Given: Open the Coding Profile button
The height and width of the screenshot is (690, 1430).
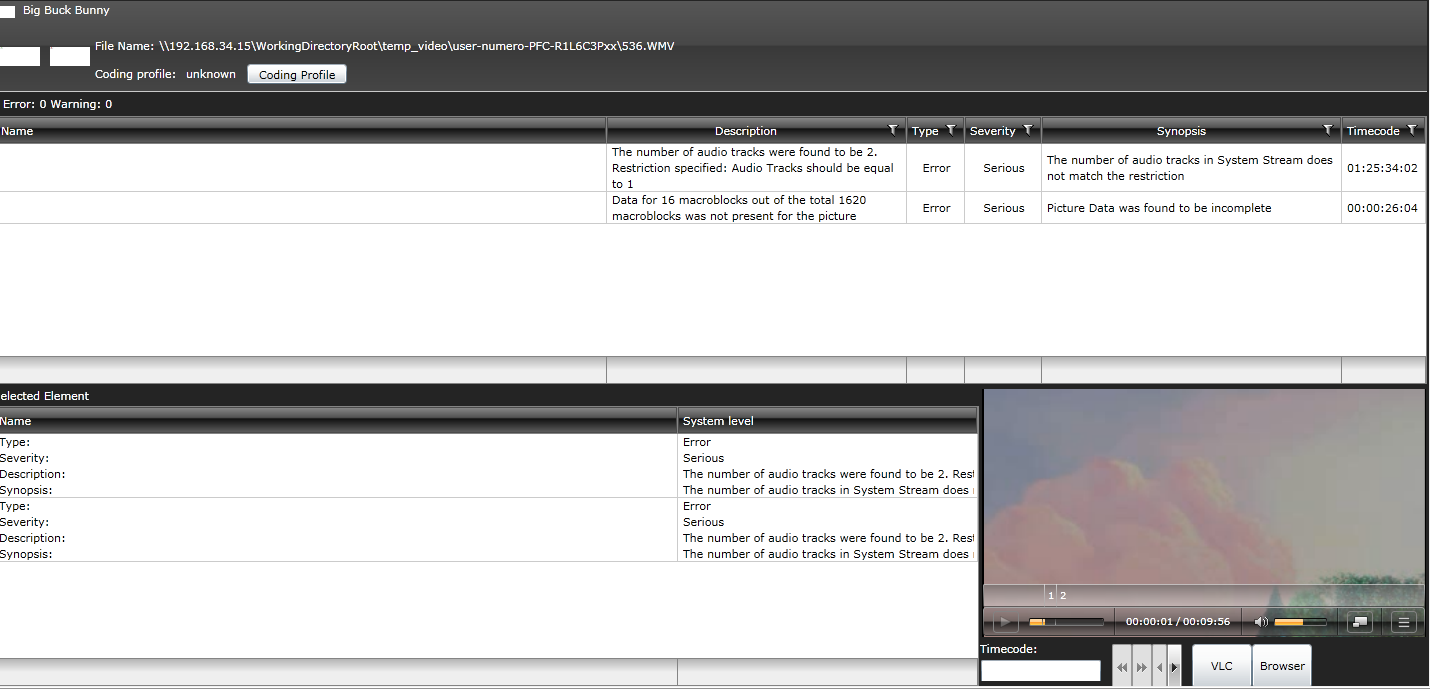Looking at the screenshot, I should tap(297, 75).
